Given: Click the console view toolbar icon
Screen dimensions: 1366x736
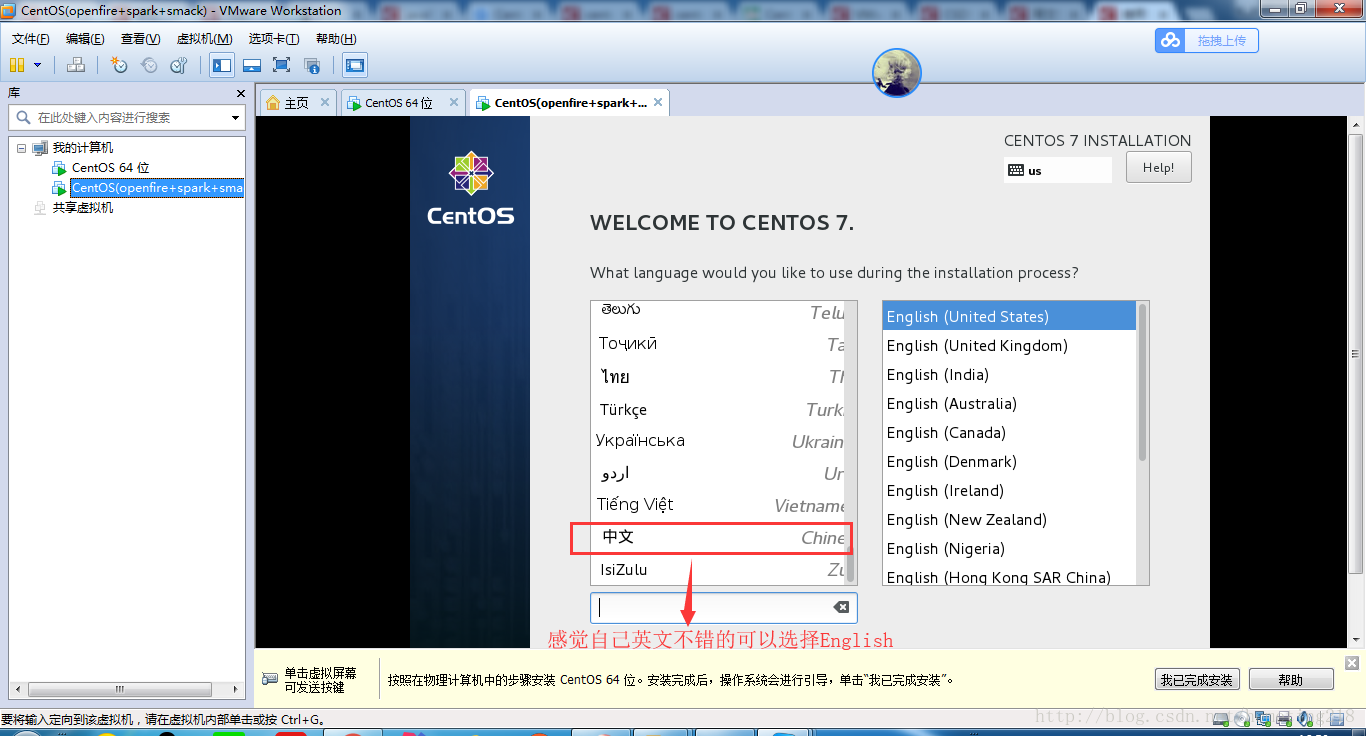Looking at the screenshot, I should coord(355,65).
